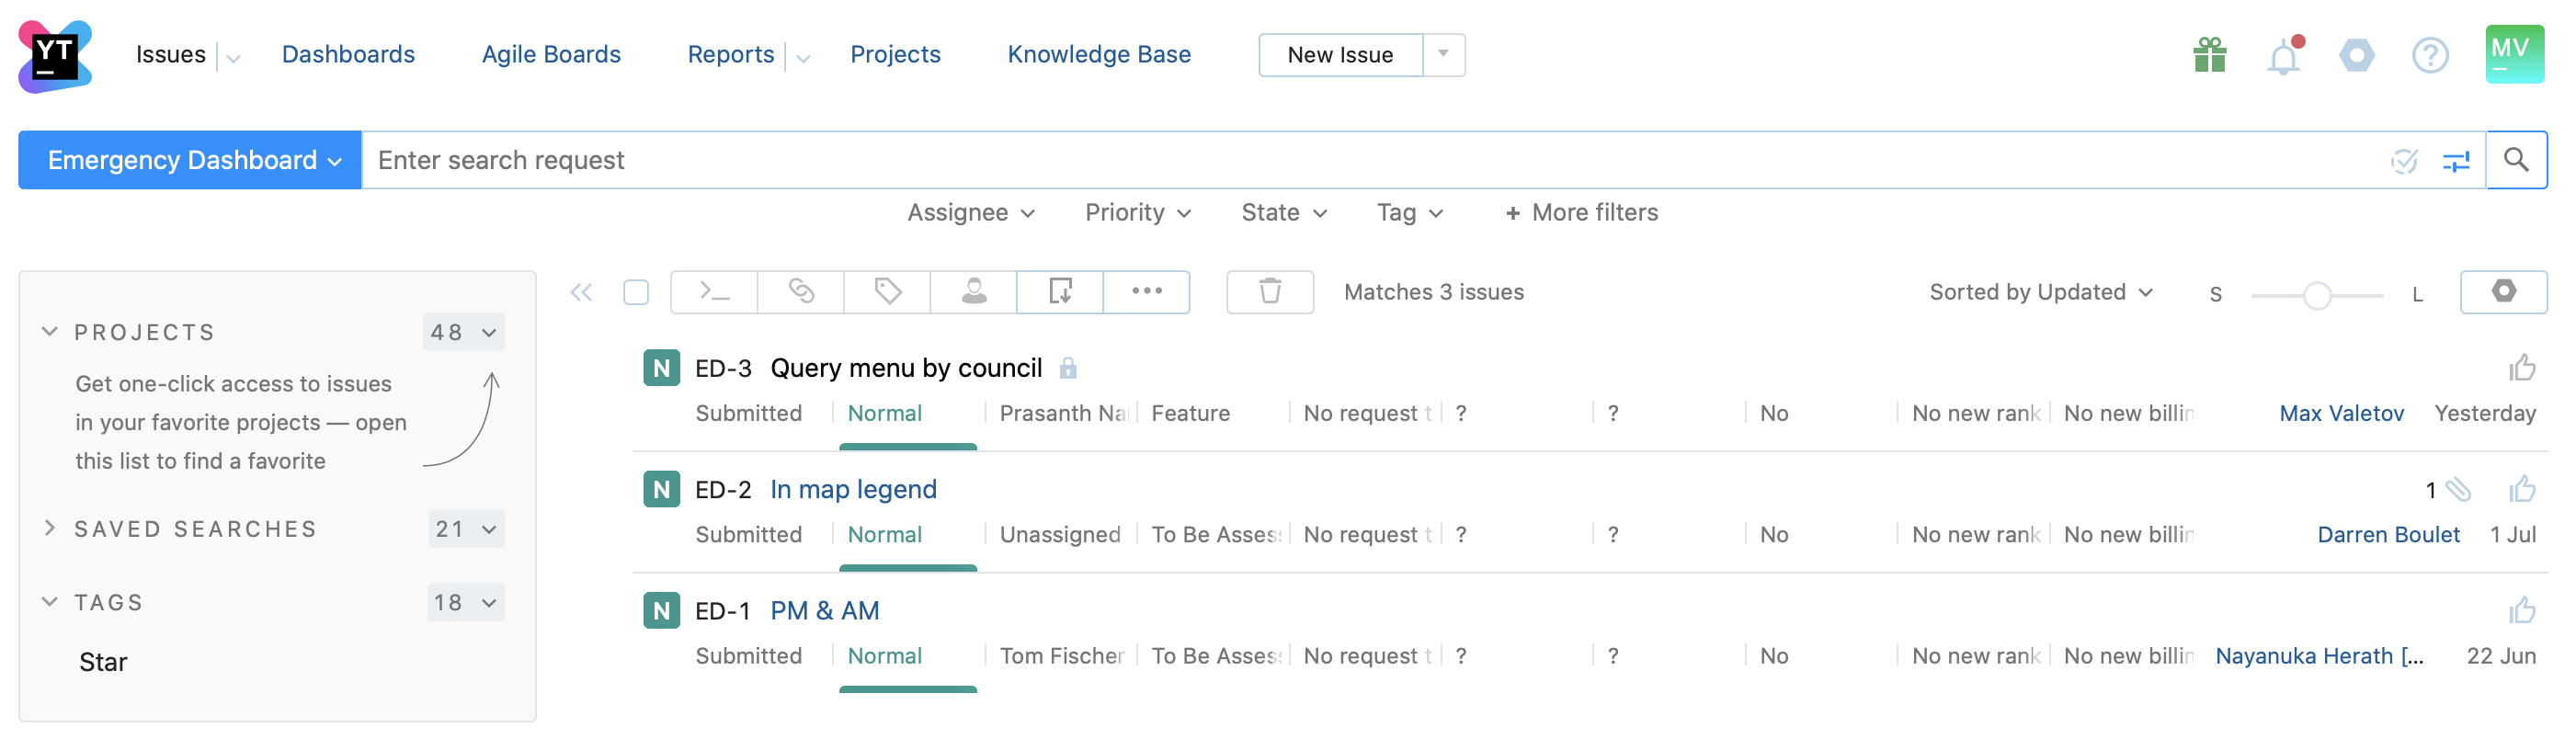Screen dimensions: 2576x739
Task: Open the notifications bell icon
Action: (x=2284, y=55)
